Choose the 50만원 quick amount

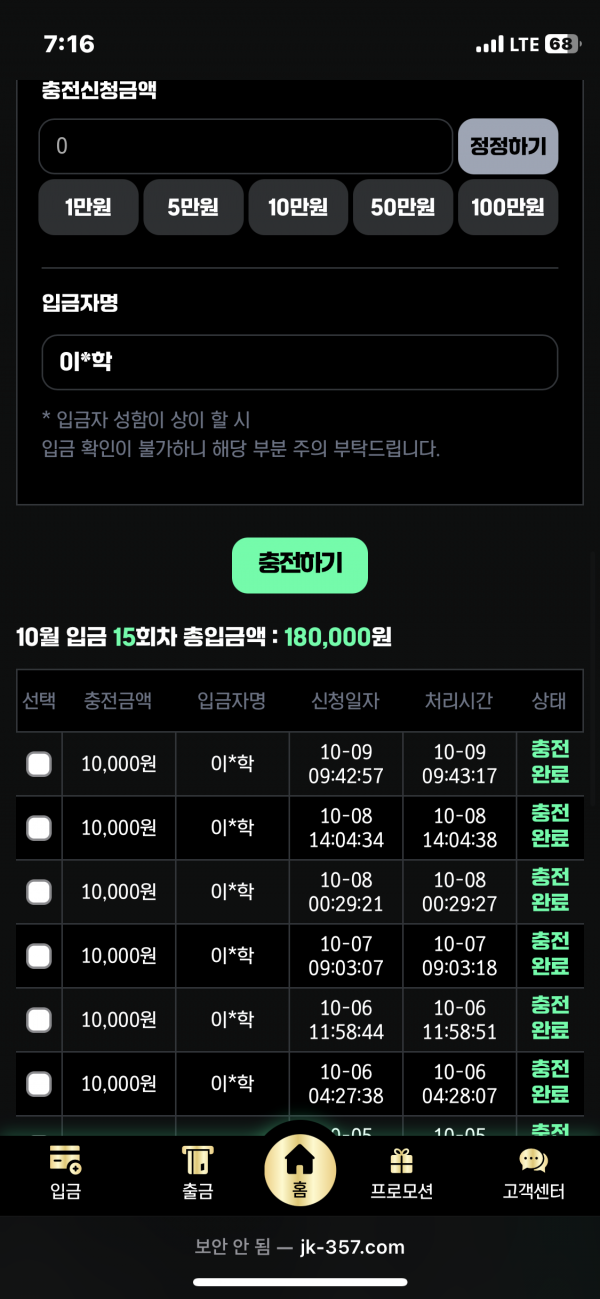coord(403,207)
